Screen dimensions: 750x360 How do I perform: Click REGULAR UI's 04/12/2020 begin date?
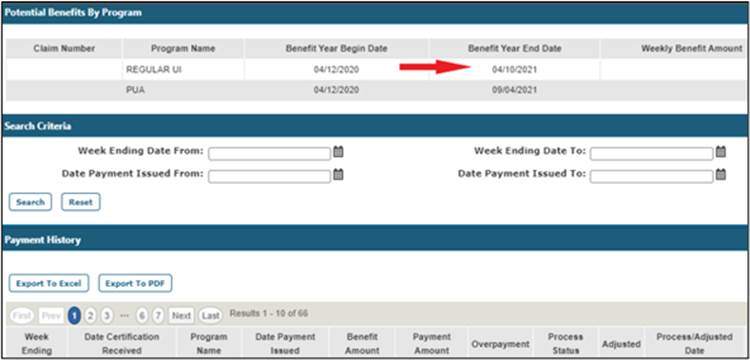point(336,70)
